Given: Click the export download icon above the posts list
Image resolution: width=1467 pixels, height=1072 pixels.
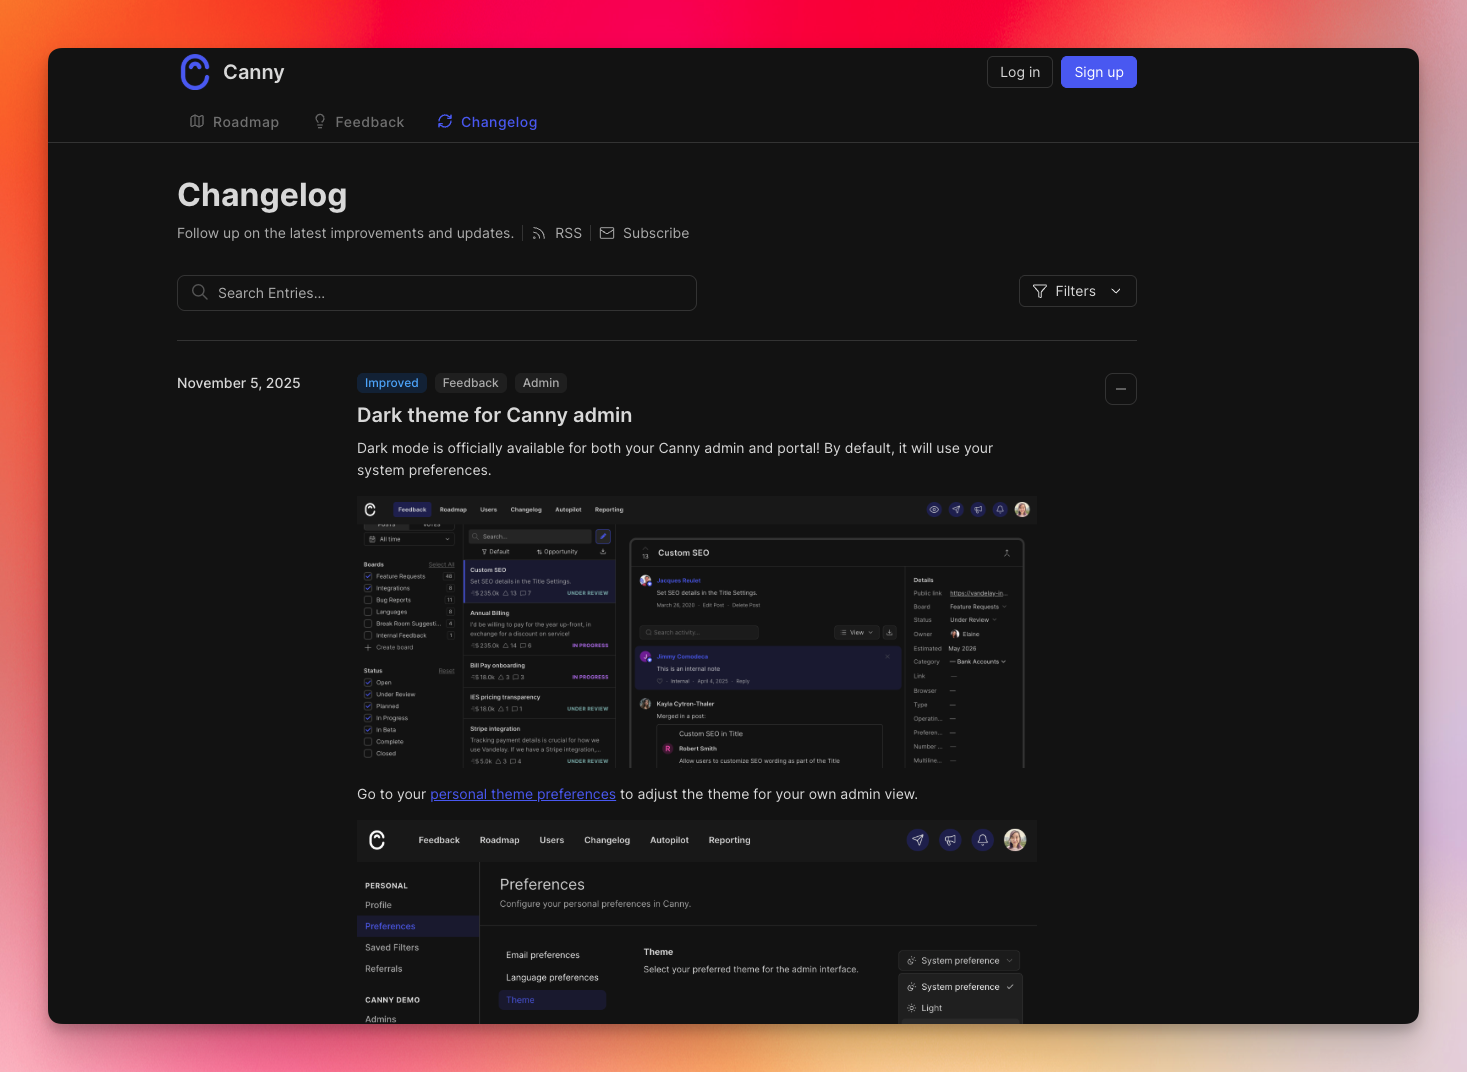Looking at the screenshot, I should click(603, 552).
